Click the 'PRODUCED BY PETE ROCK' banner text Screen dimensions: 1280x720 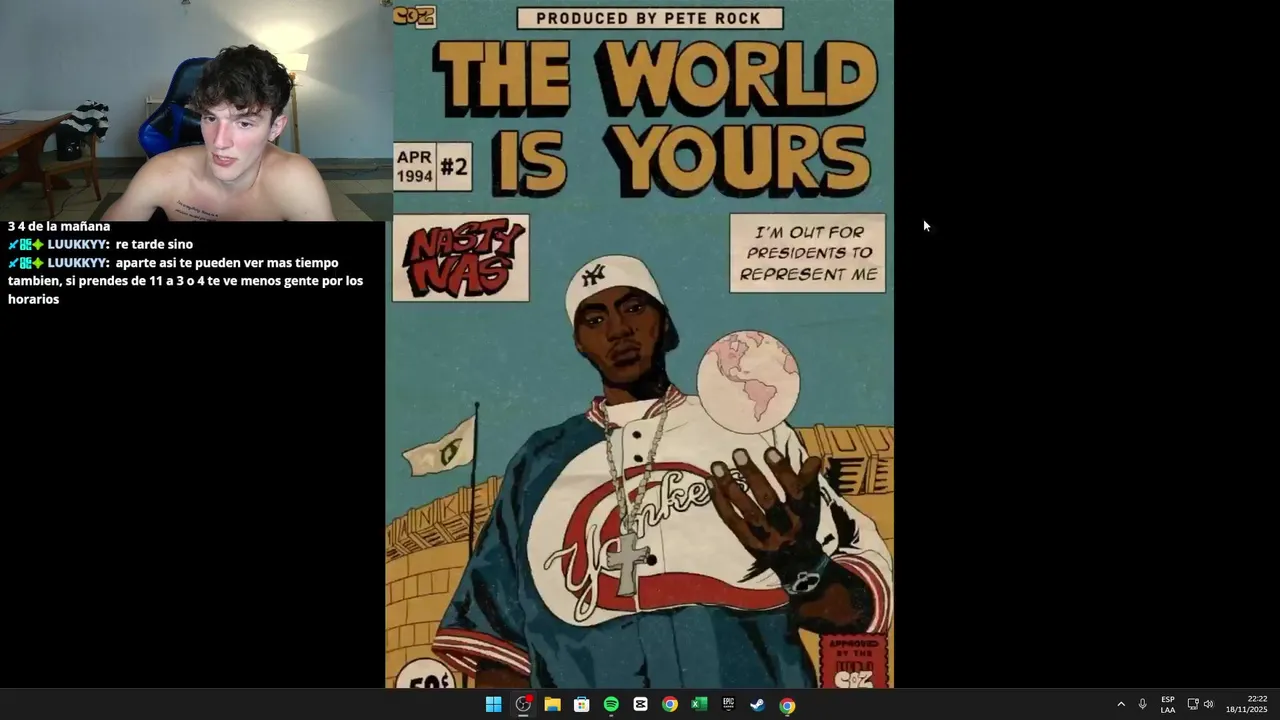(x=649, y=18)
